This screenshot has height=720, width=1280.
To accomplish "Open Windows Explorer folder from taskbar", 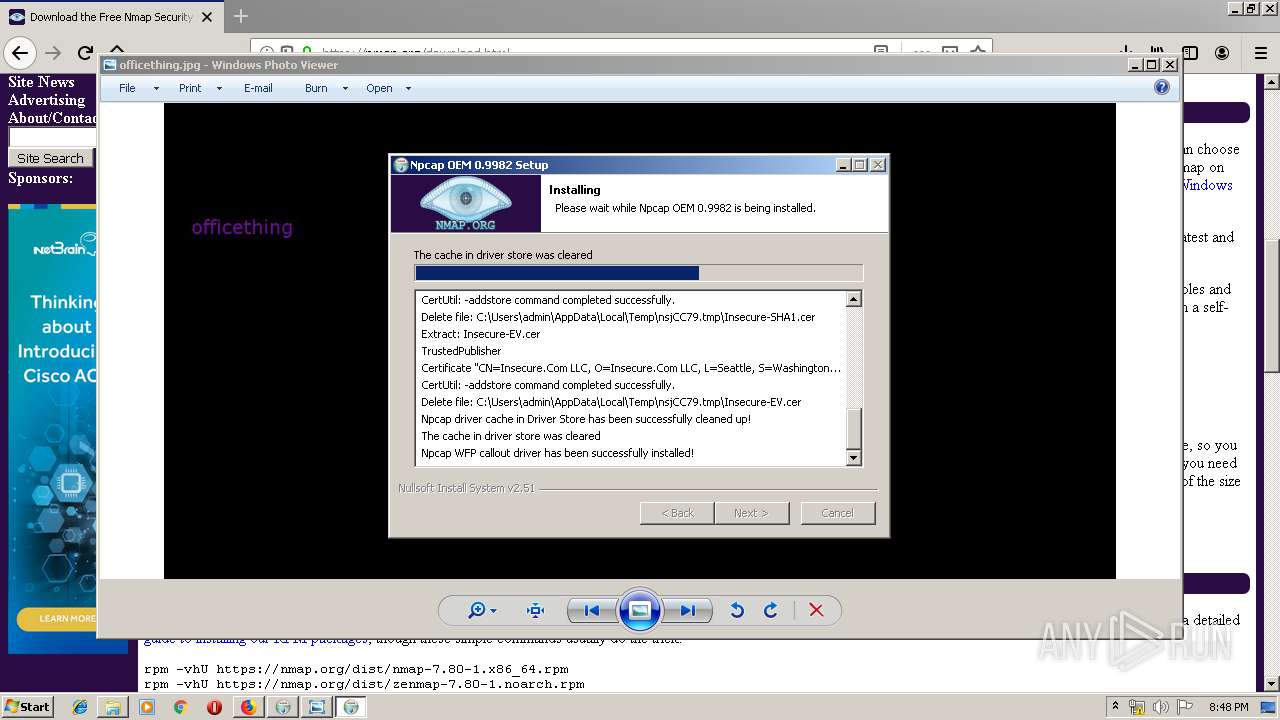I will point(113,707).
